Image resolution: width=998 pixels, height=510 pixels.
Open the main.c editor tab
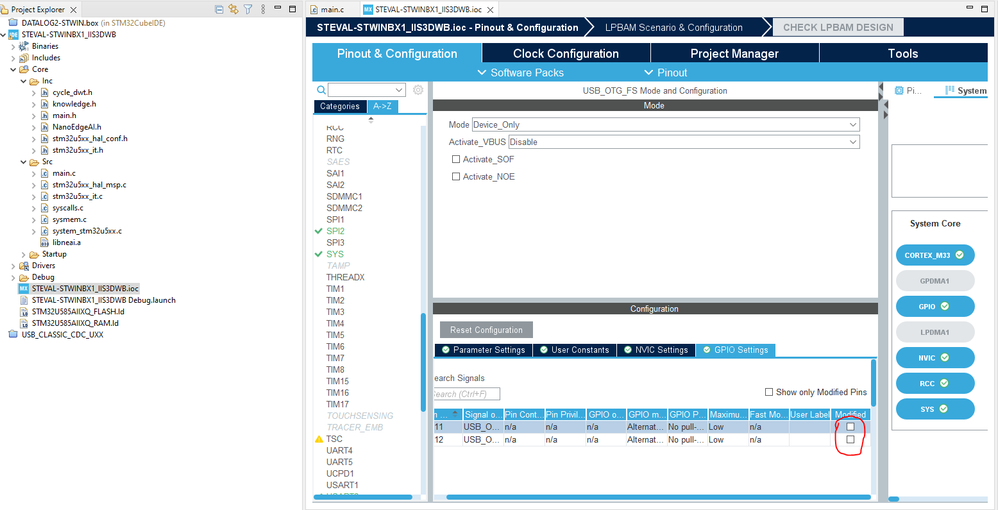[332, 10]
